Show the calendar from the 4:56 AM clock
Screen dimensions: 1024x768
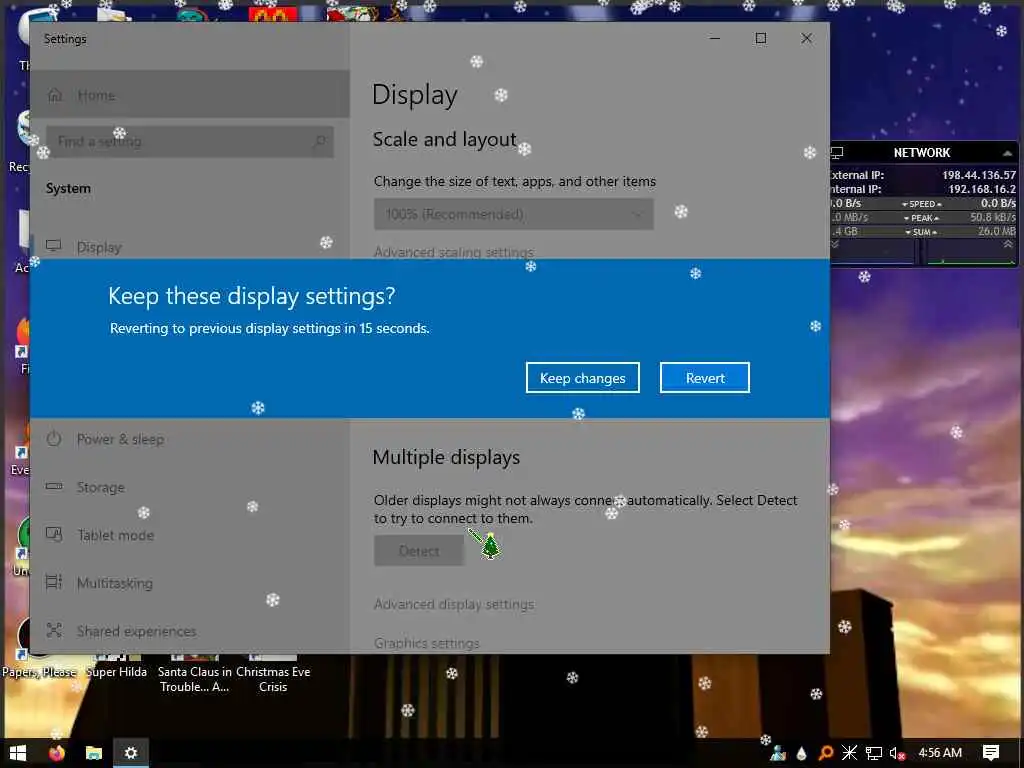pyautogui.click(x=940, y=753)
